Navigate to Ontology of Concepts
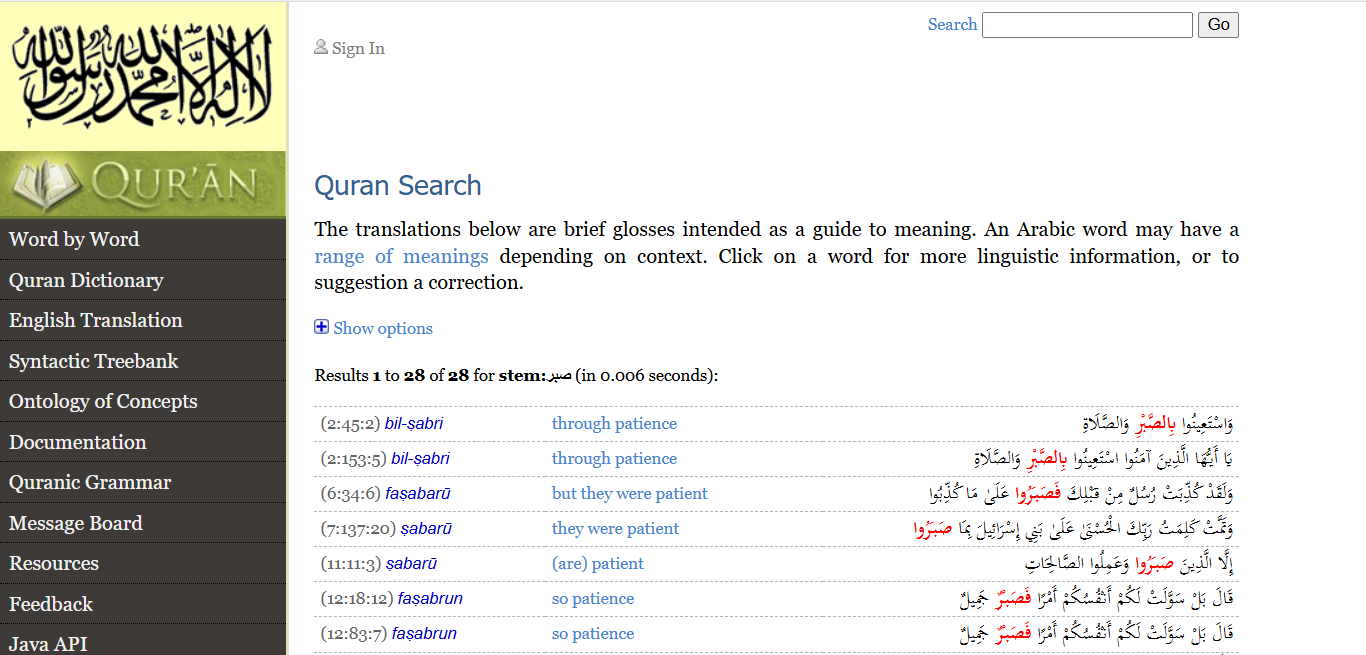This screenshot has width=1366, height=655. (103, 402)
